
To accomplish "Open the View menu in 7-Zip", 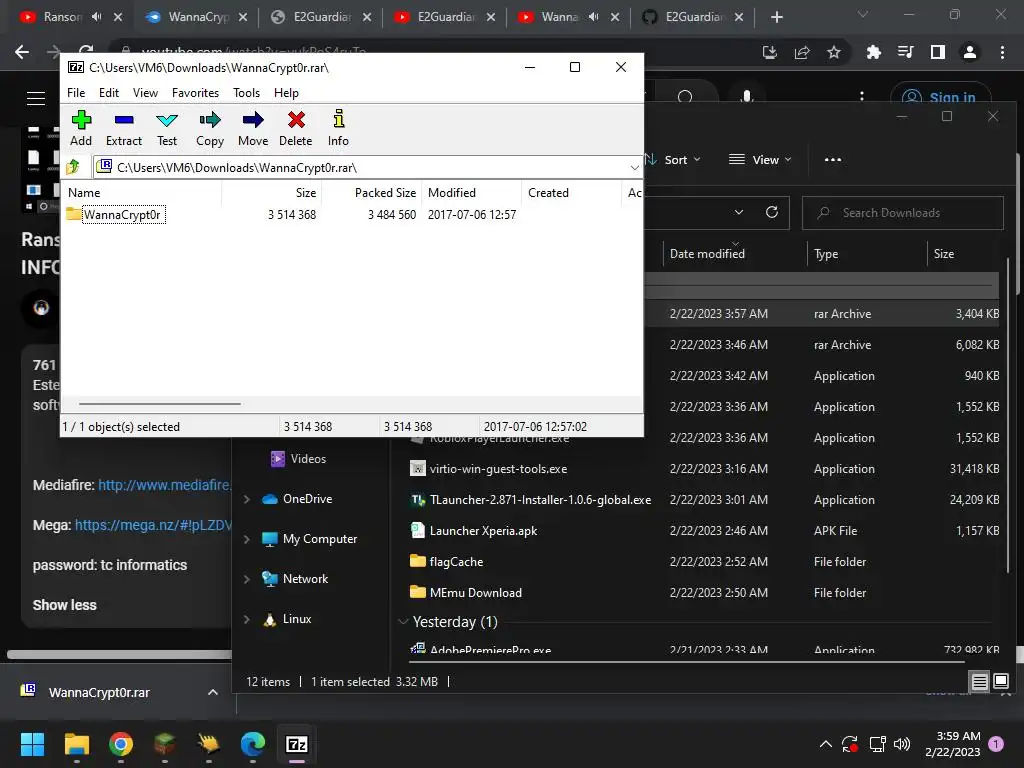I will pos(145,93).
